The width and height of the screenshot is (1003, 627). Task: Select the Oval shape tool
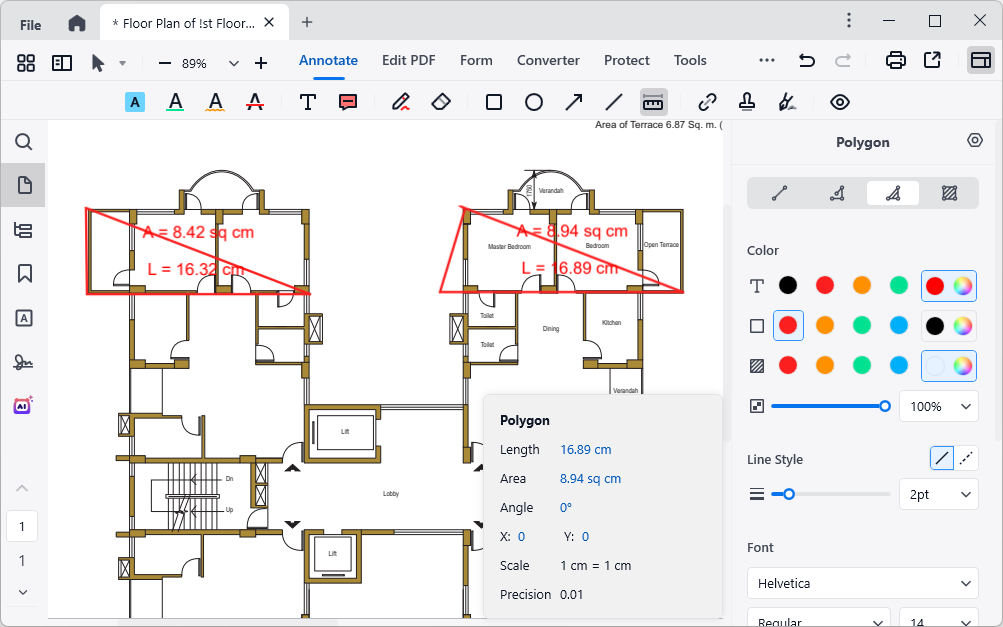(533, 101)
